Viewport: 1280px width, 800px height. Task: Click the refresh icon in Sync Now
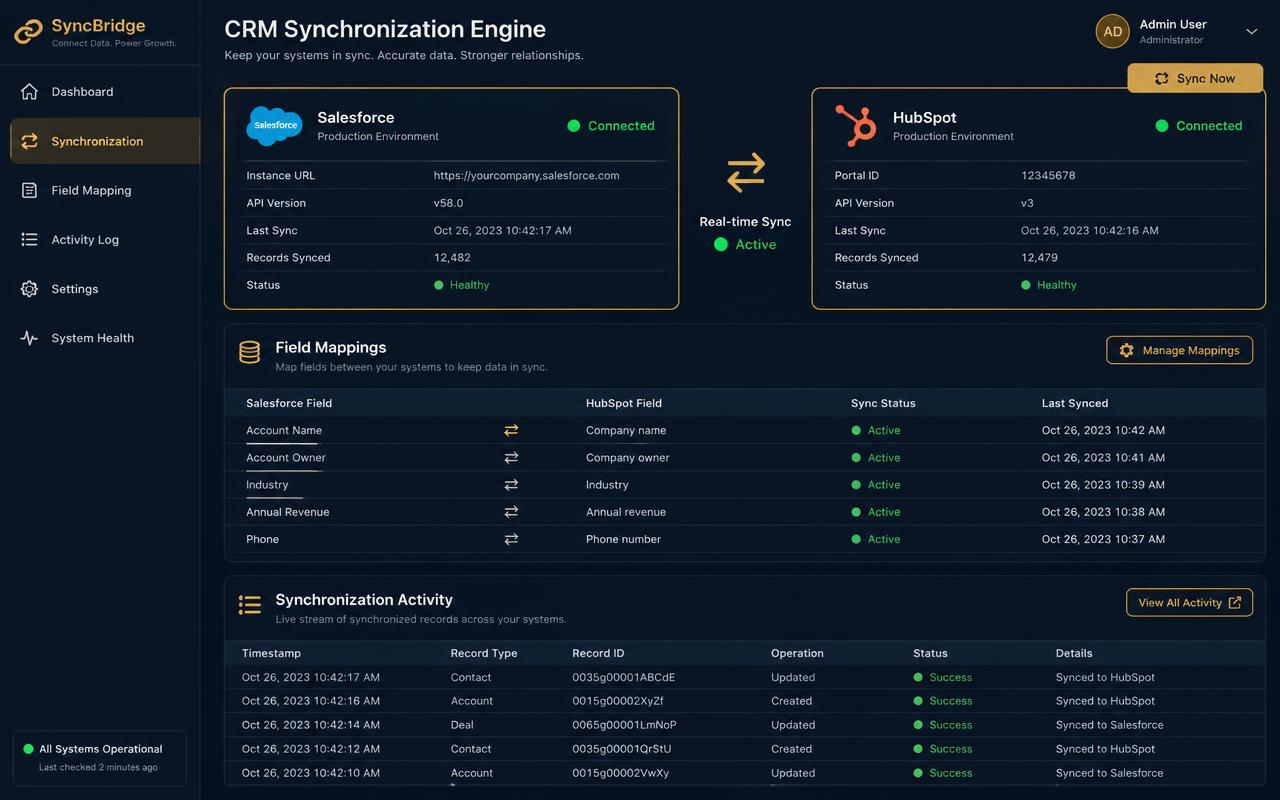click(x=1162, y=78)
